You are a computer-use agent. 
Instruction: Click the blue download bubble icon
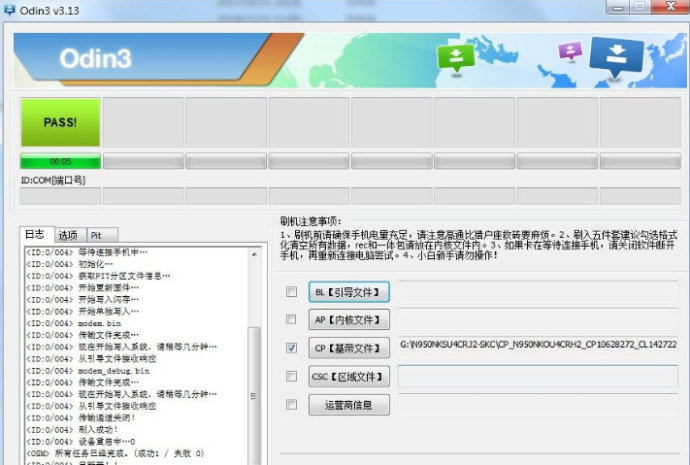coord(616,55)
